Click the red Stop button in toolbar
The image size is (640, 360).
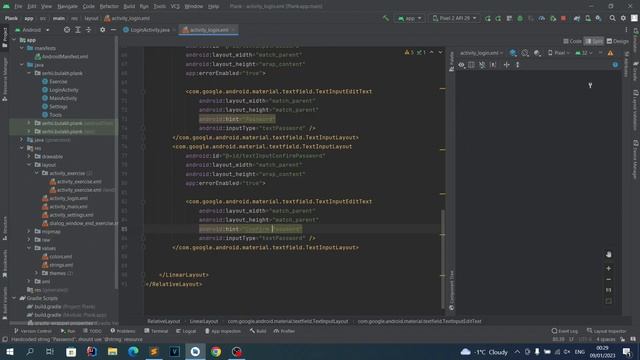tap(563, 18)
